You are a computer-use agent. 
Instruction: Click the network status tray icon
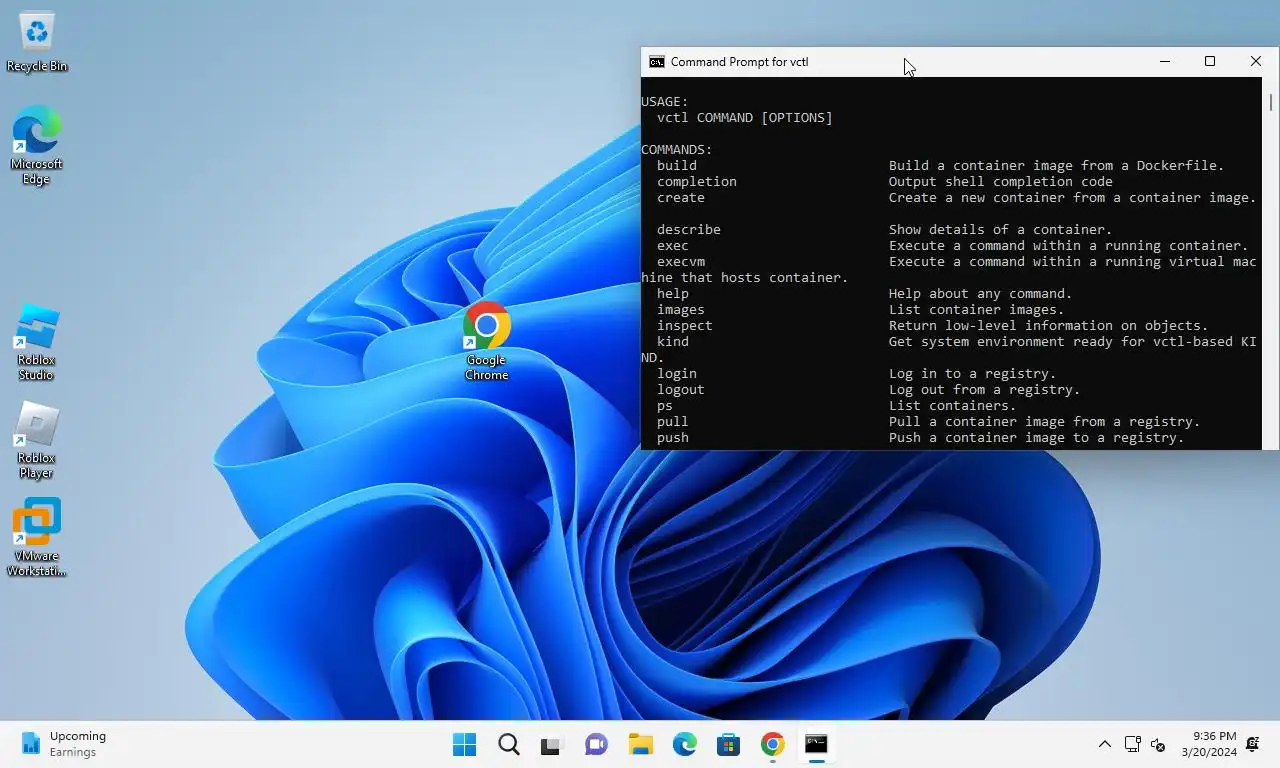pos(1132,744)
